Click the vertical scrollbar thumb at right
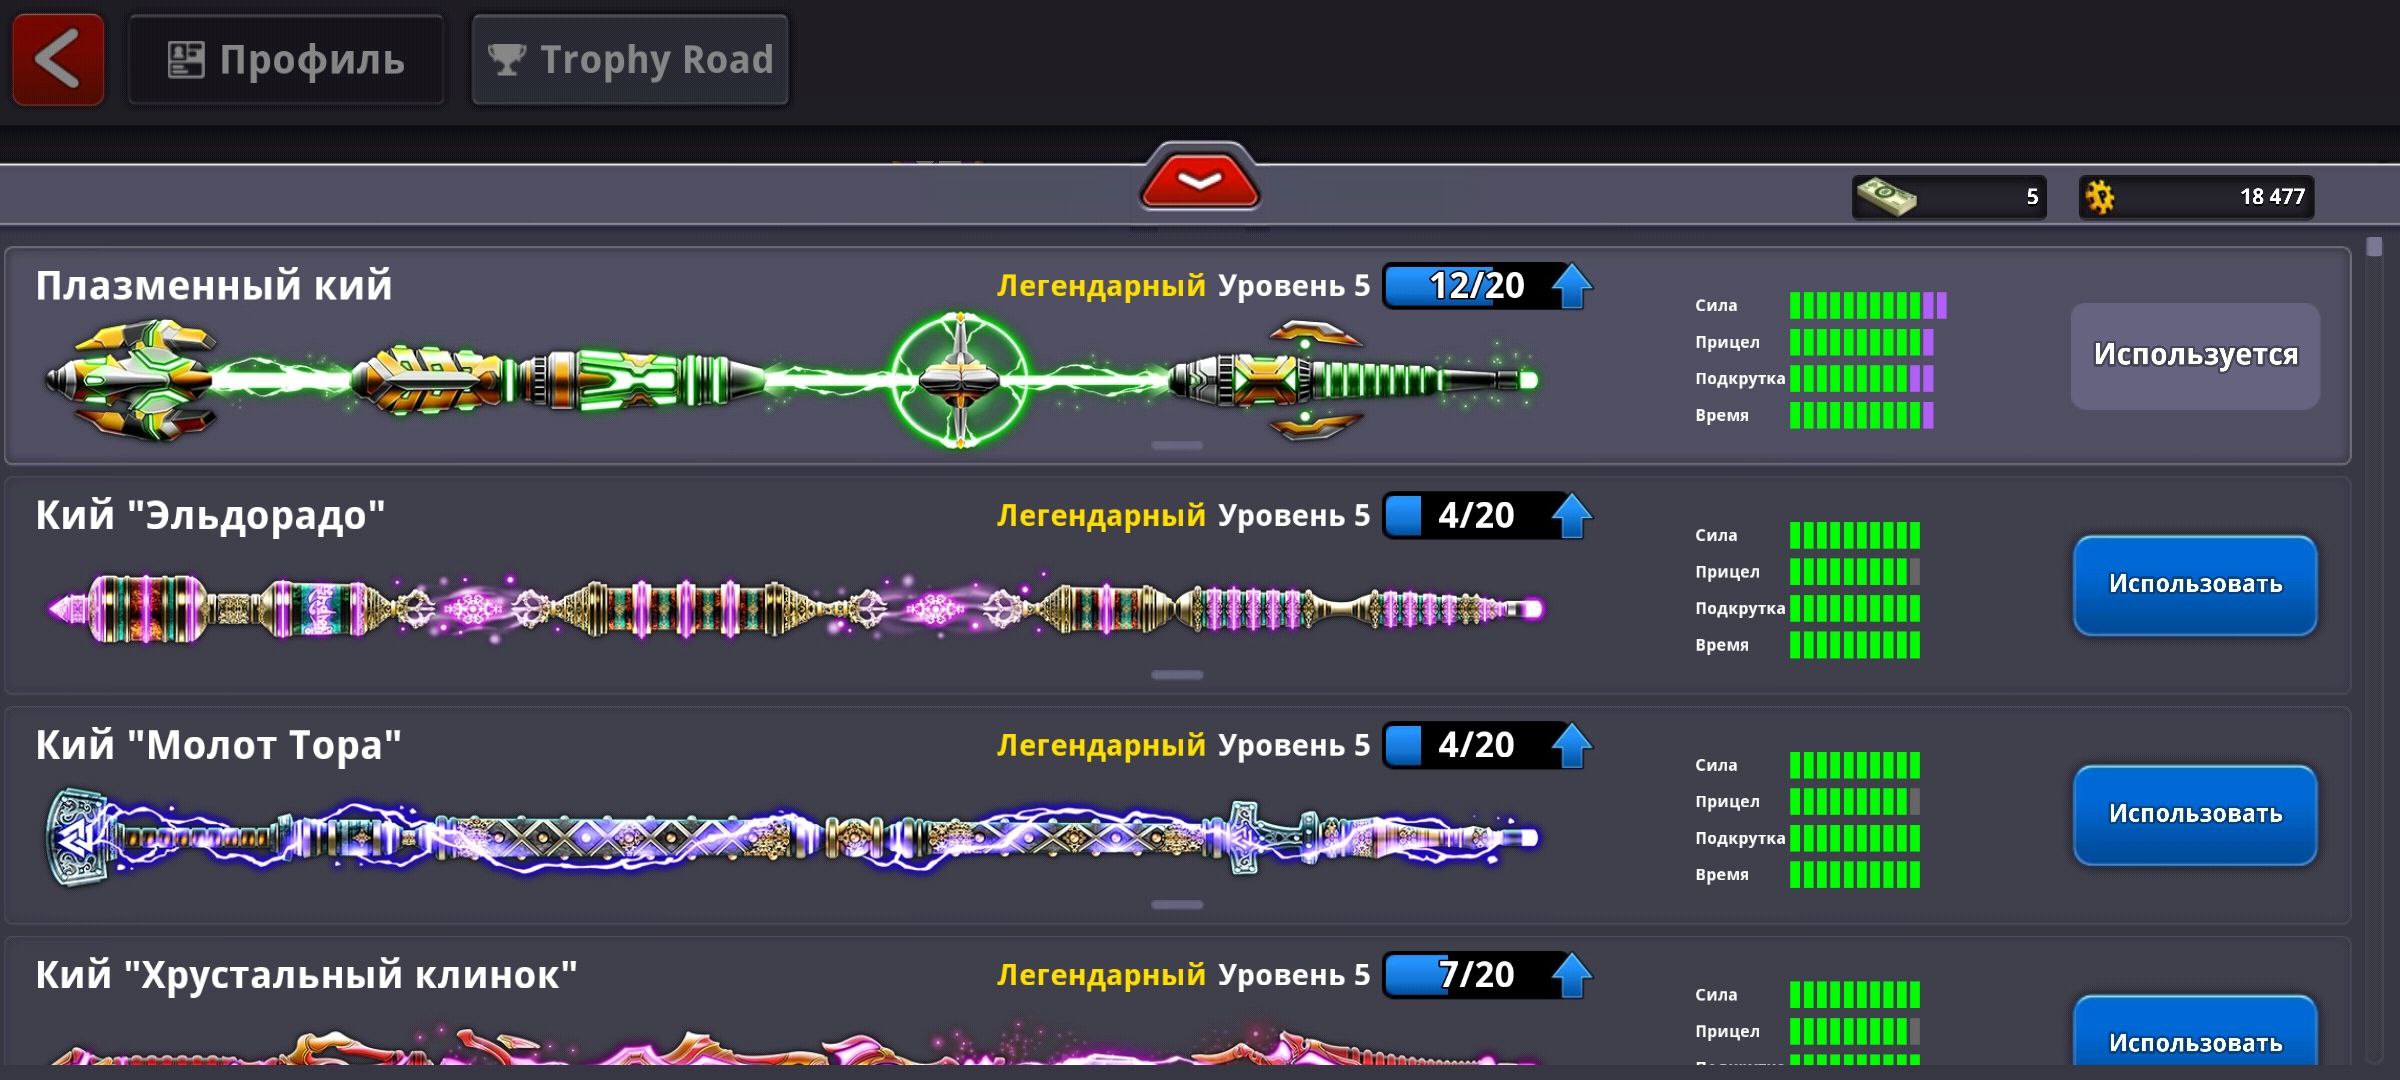The width and height of the screenshot is (2400, 1080). 2375,246
